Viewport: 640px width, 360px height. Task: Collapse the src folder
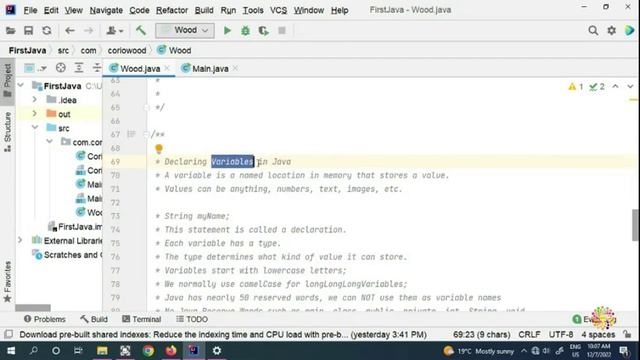tap(35, 128)
